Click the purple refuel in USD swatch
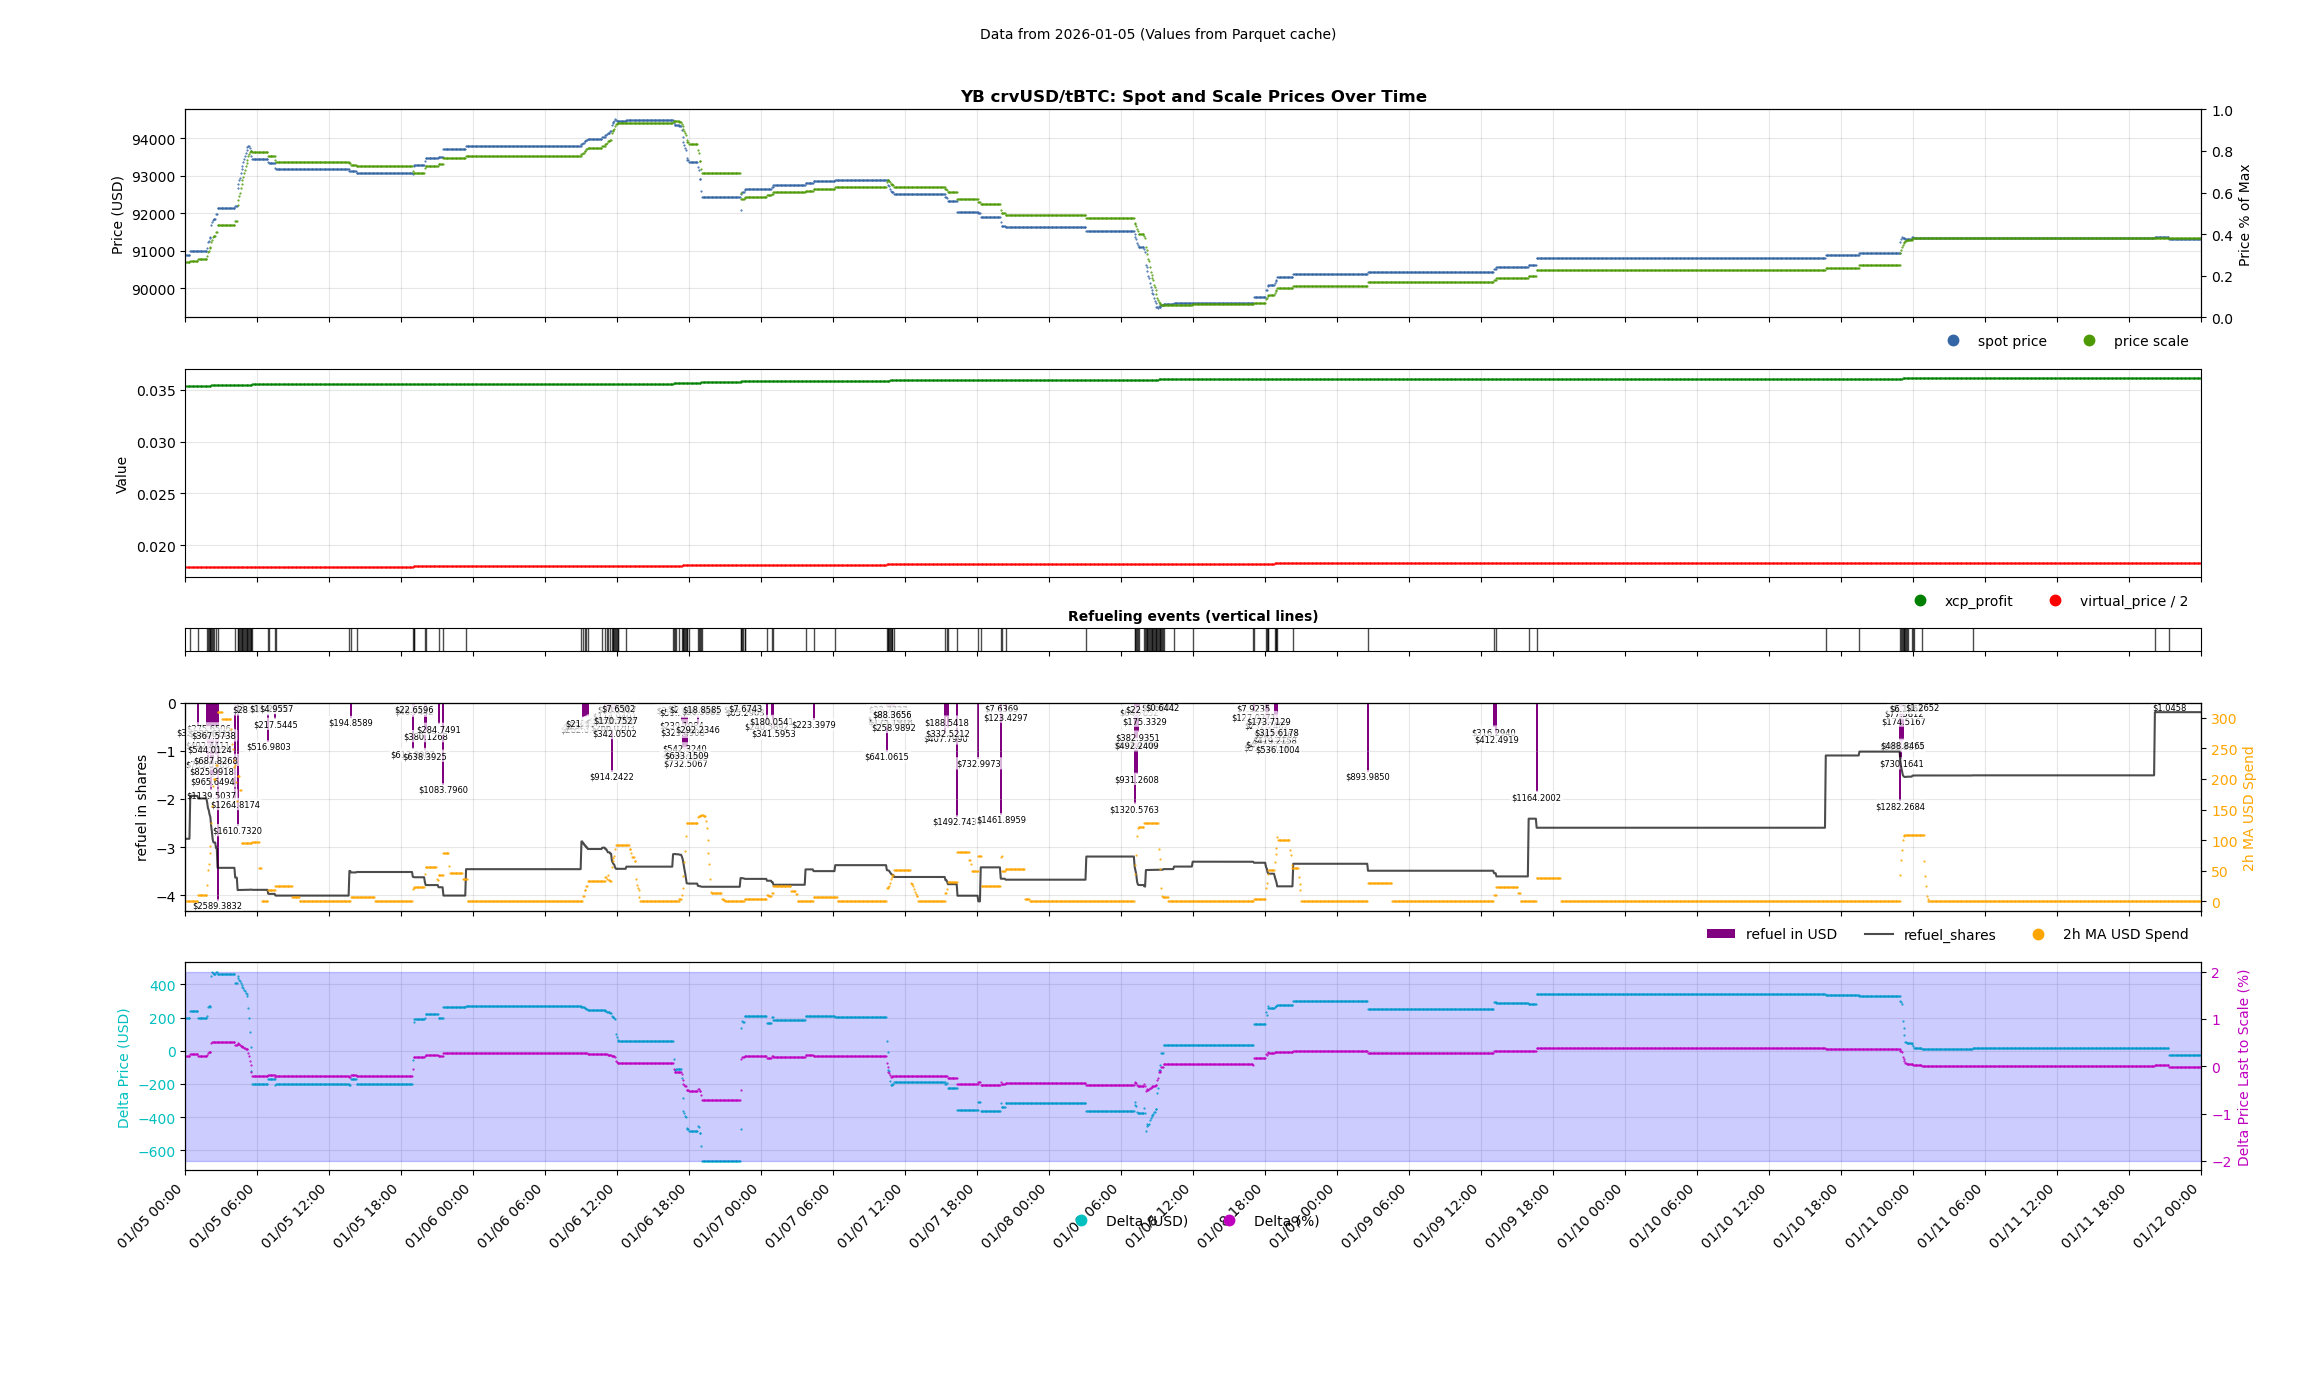 click(x=1720, y=935)
